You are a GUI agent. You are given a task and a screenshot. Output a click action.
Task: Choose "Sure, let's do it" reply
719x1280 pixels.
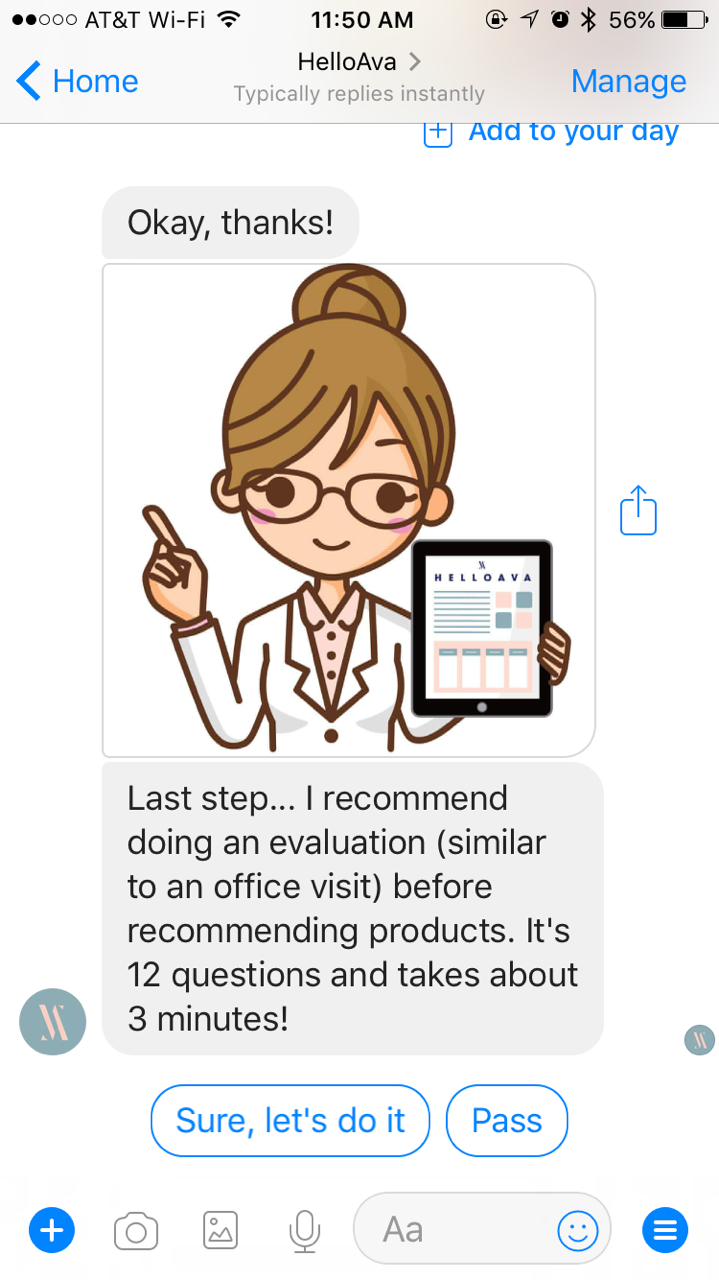[290, 1120]
